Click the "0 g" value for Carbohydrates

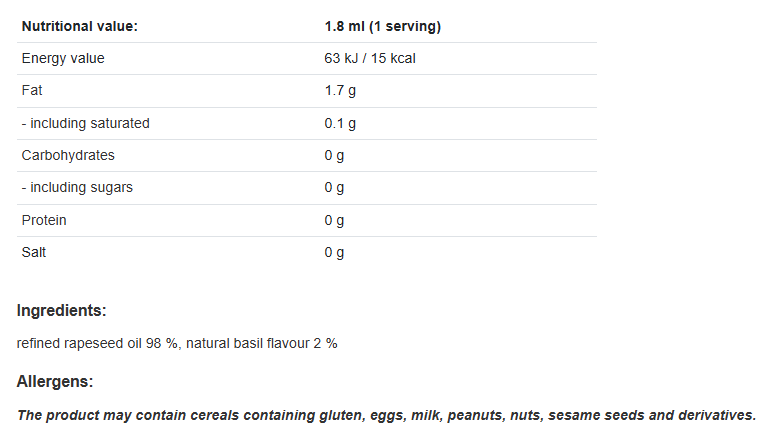point(334,155)
